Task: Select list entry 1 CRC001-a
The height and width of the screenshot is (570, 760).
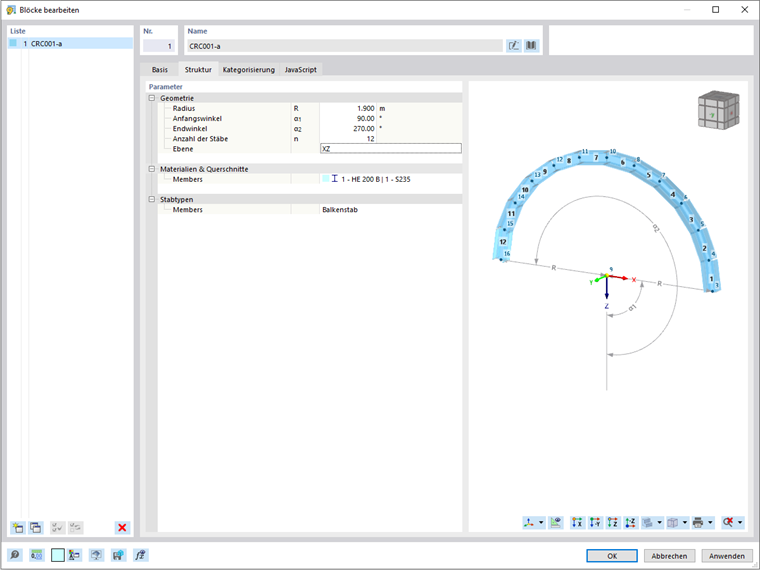Action: click(x=70, y=44)
